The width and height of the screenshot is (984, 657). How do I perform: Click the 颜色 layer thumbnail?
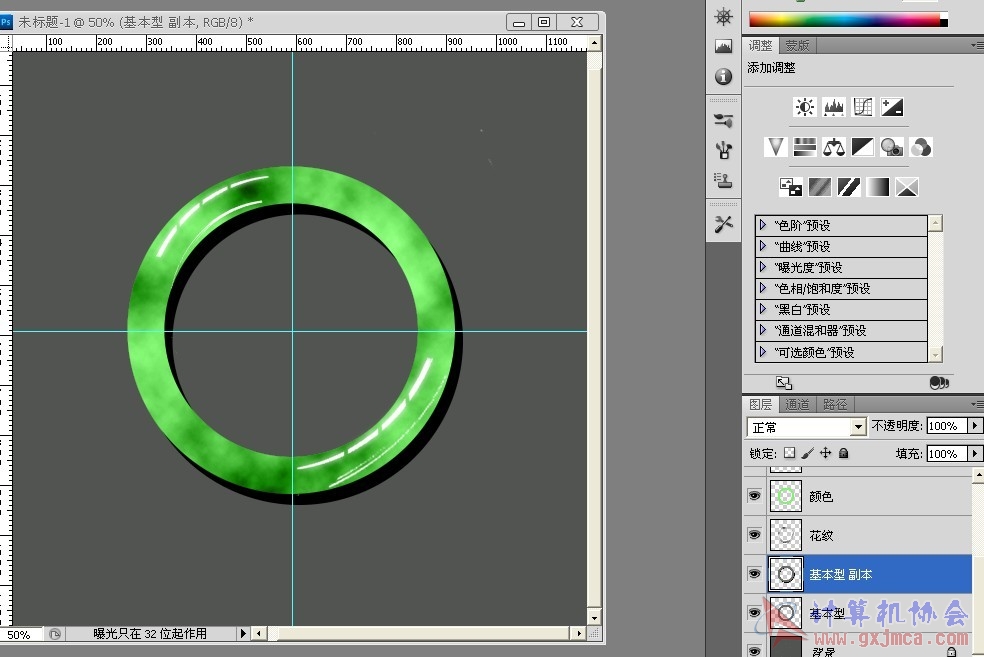coord(786,496)
